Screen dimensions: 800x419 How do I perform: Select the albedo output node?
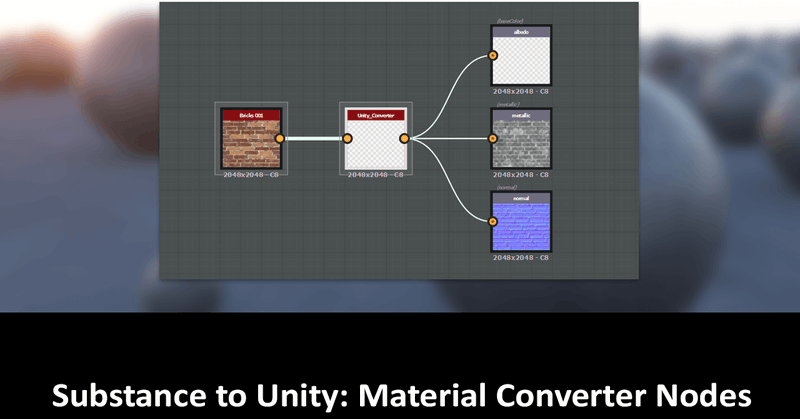point(521,55)
